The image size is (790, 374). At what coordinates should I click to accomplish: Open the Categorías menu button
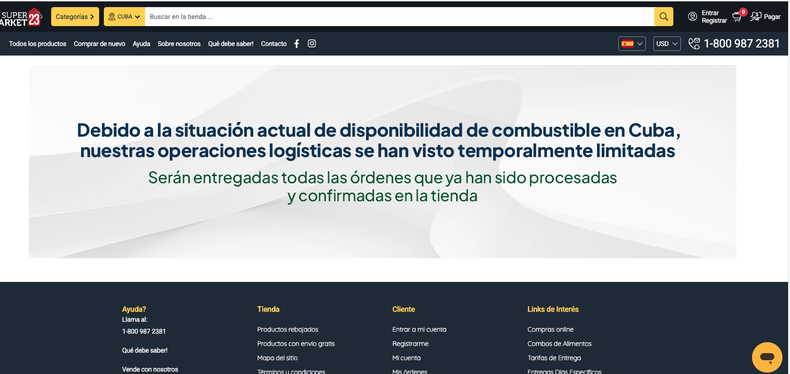click(x=75, y=17)
